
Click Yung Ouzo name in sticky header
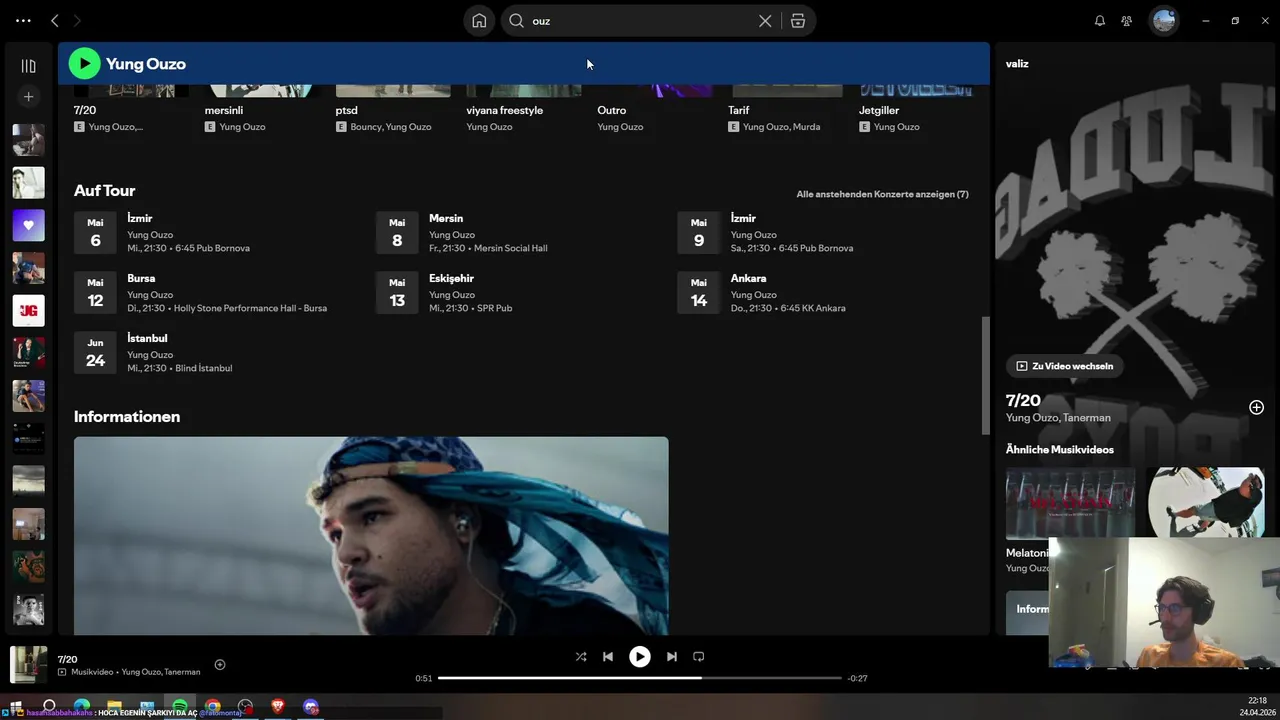(146, 64)
